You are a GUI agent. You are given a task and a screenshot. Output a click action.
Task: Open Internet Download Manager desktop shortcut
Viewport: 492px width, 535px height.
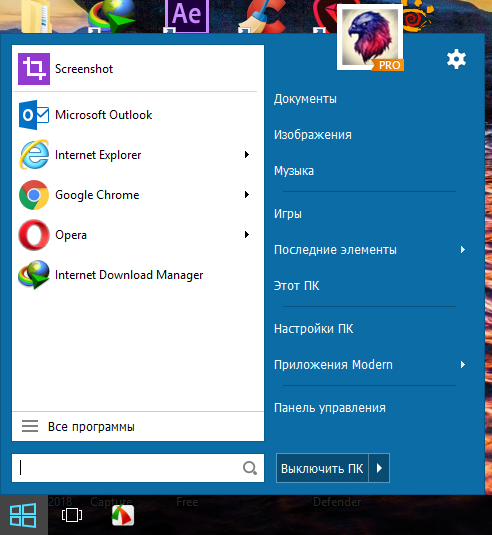(112, 16)
